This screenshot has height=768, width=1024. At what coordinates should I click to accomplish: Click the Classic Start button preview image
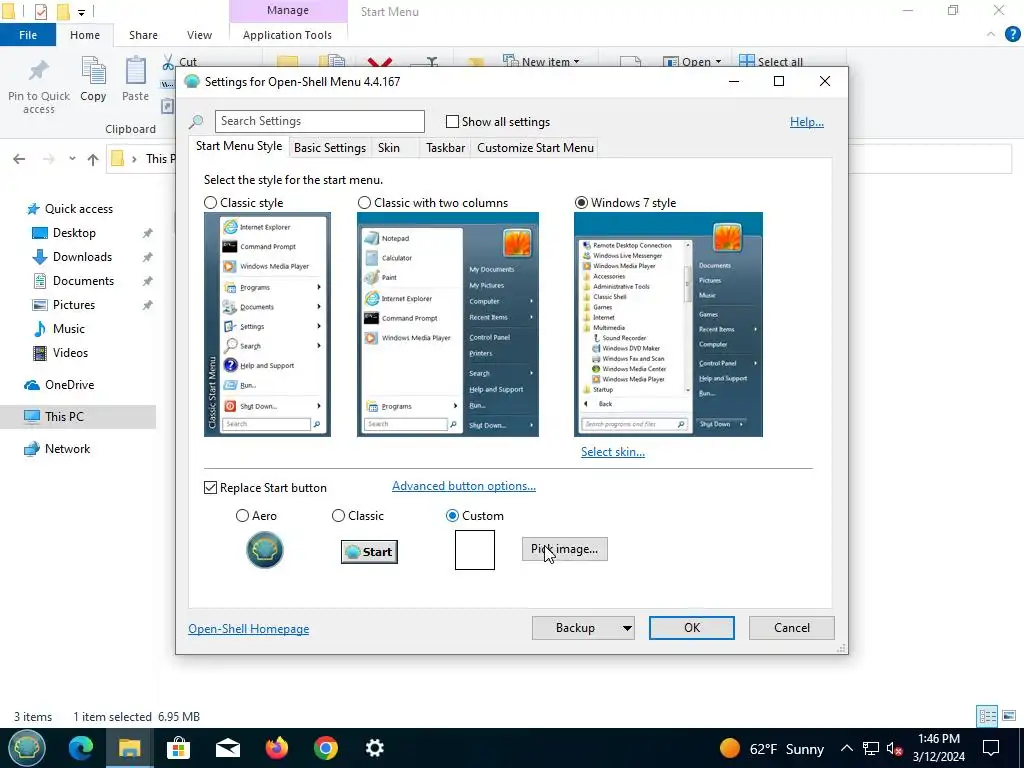coord(369,552)
